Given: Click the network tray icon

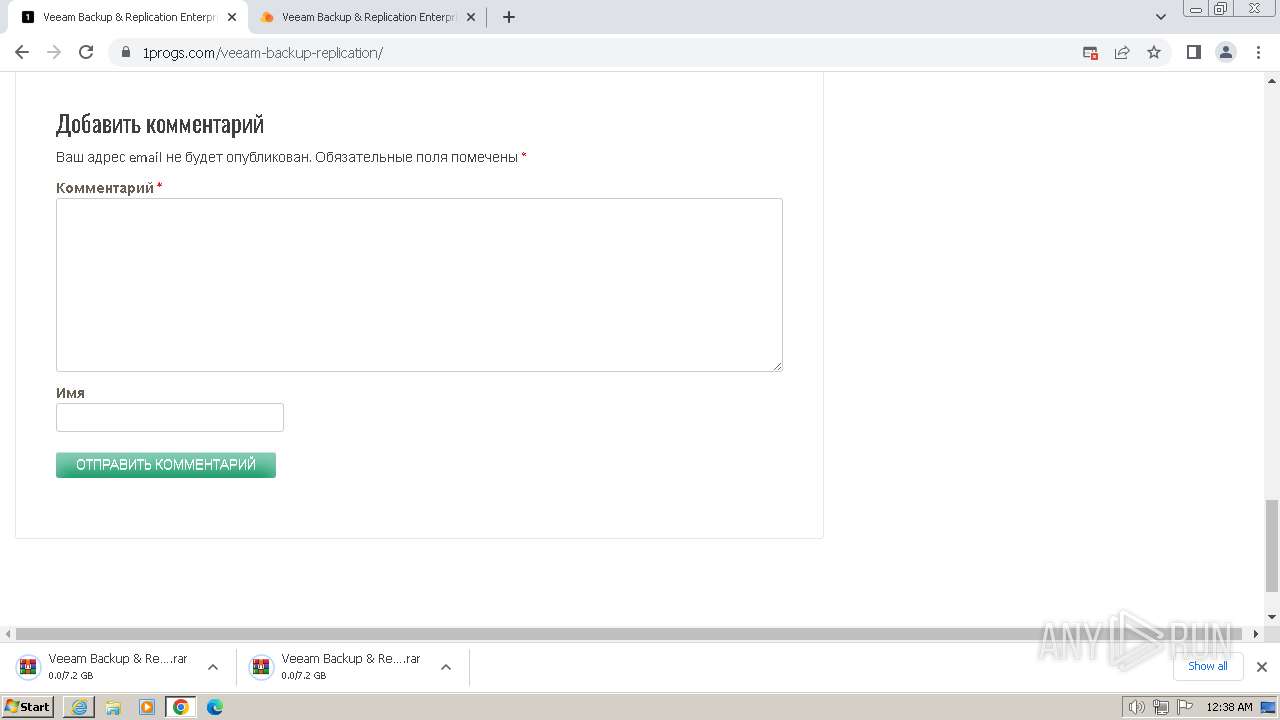Looking at the screenshot, I should pos(1161,708).
